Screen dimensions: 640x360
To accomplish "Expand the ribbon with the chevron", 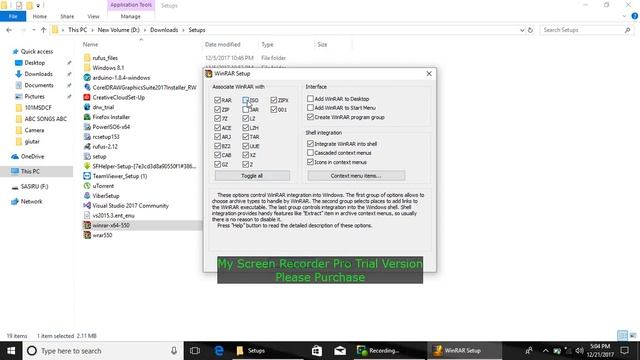I will click(x=624, y=16).
